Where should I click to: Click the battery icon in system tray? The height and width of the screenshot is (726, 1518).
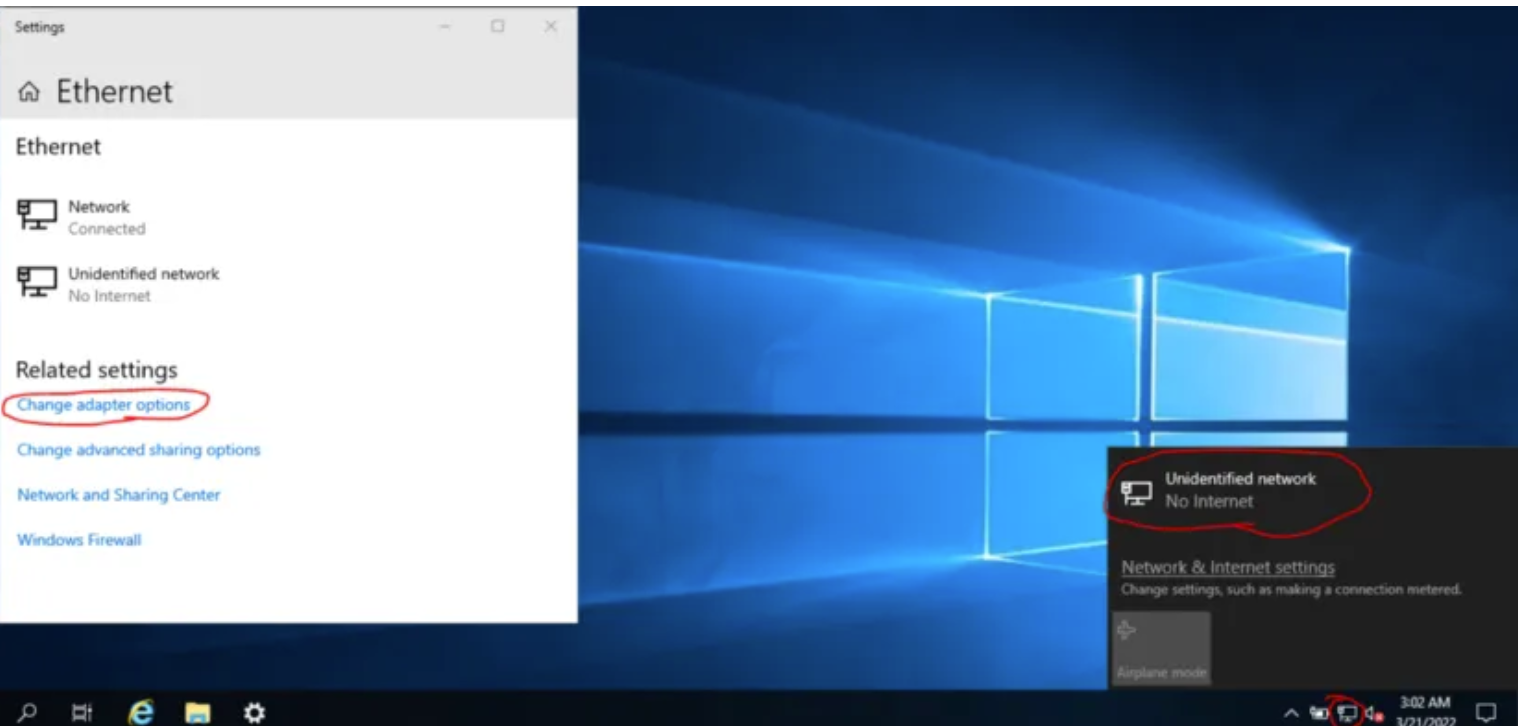pyautogui.click(x=1319, y=714)
